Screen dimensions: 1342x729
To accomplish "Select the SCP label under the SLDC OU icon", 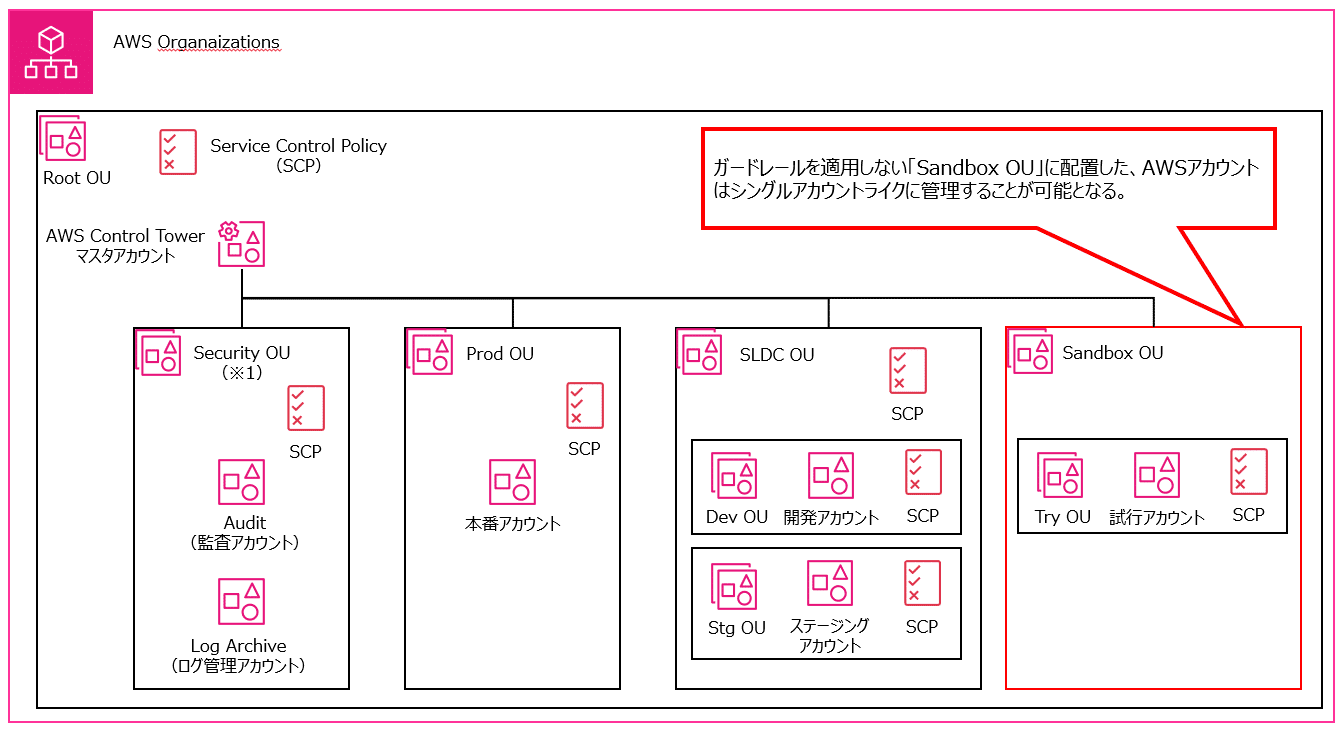I will click(907, 413).
